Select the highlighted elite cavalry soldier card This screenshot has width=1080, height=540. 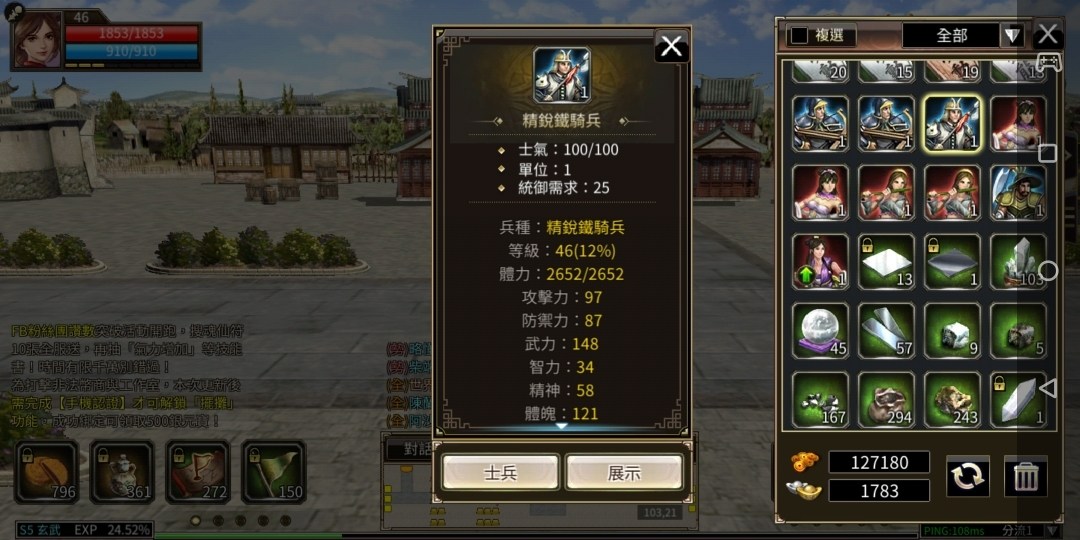point(952,124)
